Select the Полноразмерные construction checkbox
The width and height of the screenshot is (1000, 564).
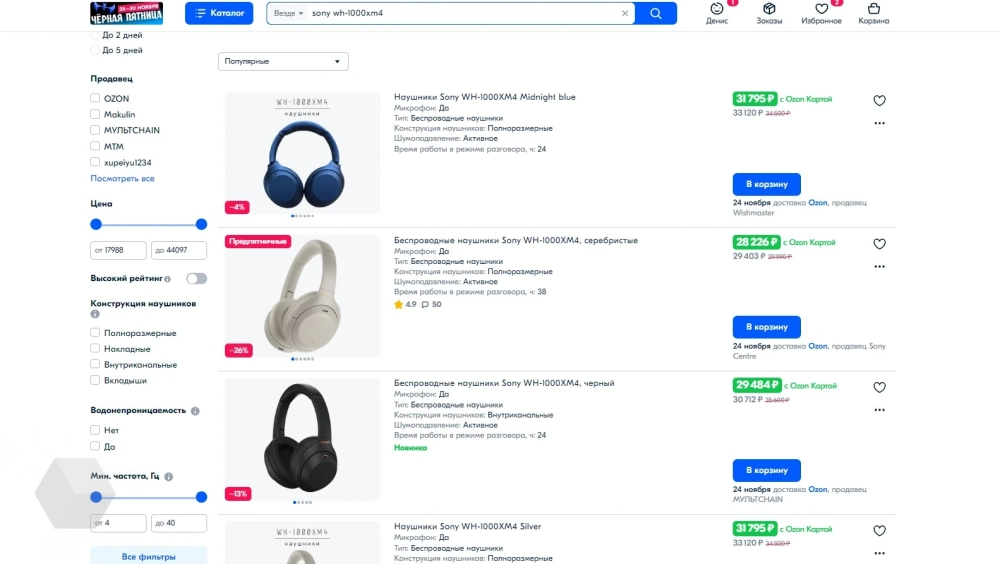click(95, 333)
